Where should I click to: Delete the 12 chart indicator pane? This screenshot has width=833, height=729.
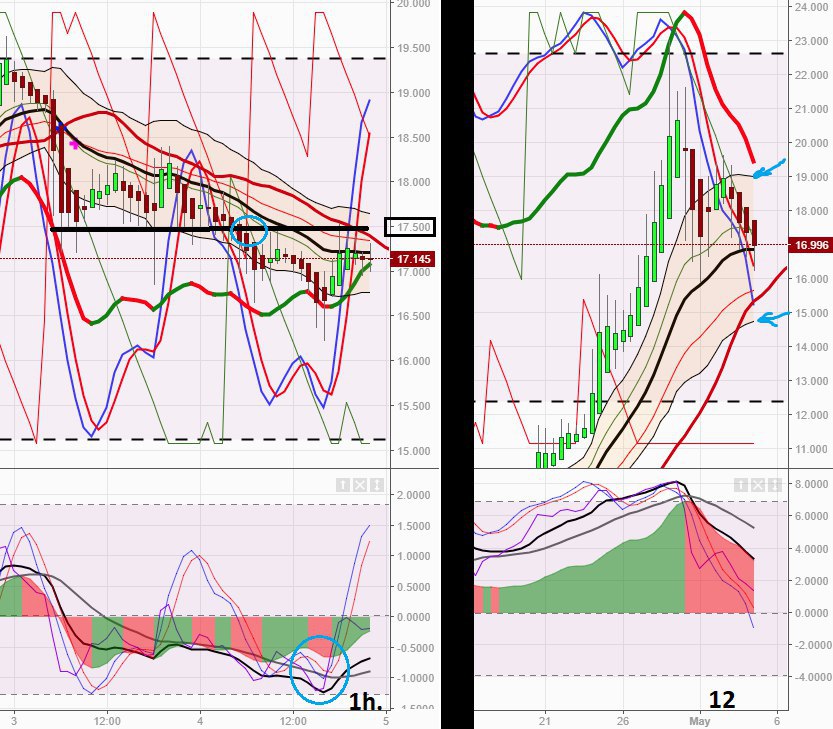[758, 485]
